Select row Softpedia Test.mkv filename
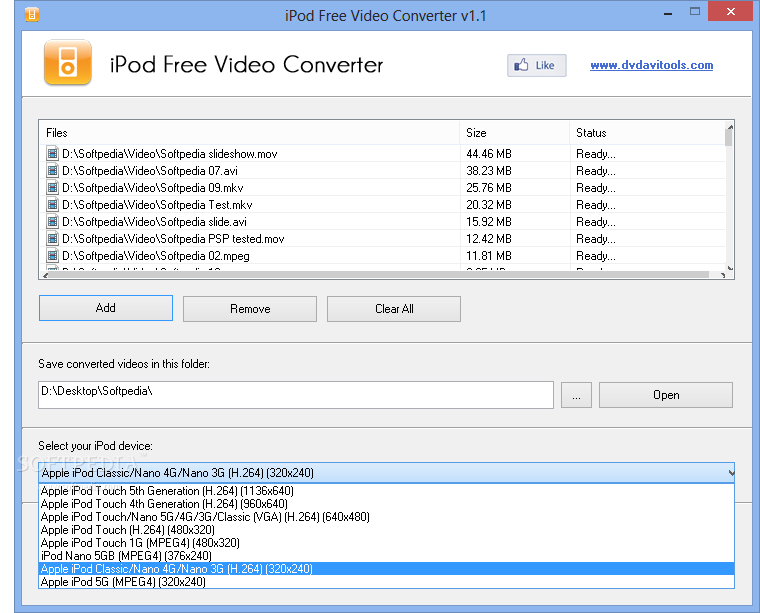The width and height of the screenshot is (760, 613). point(157,205)
